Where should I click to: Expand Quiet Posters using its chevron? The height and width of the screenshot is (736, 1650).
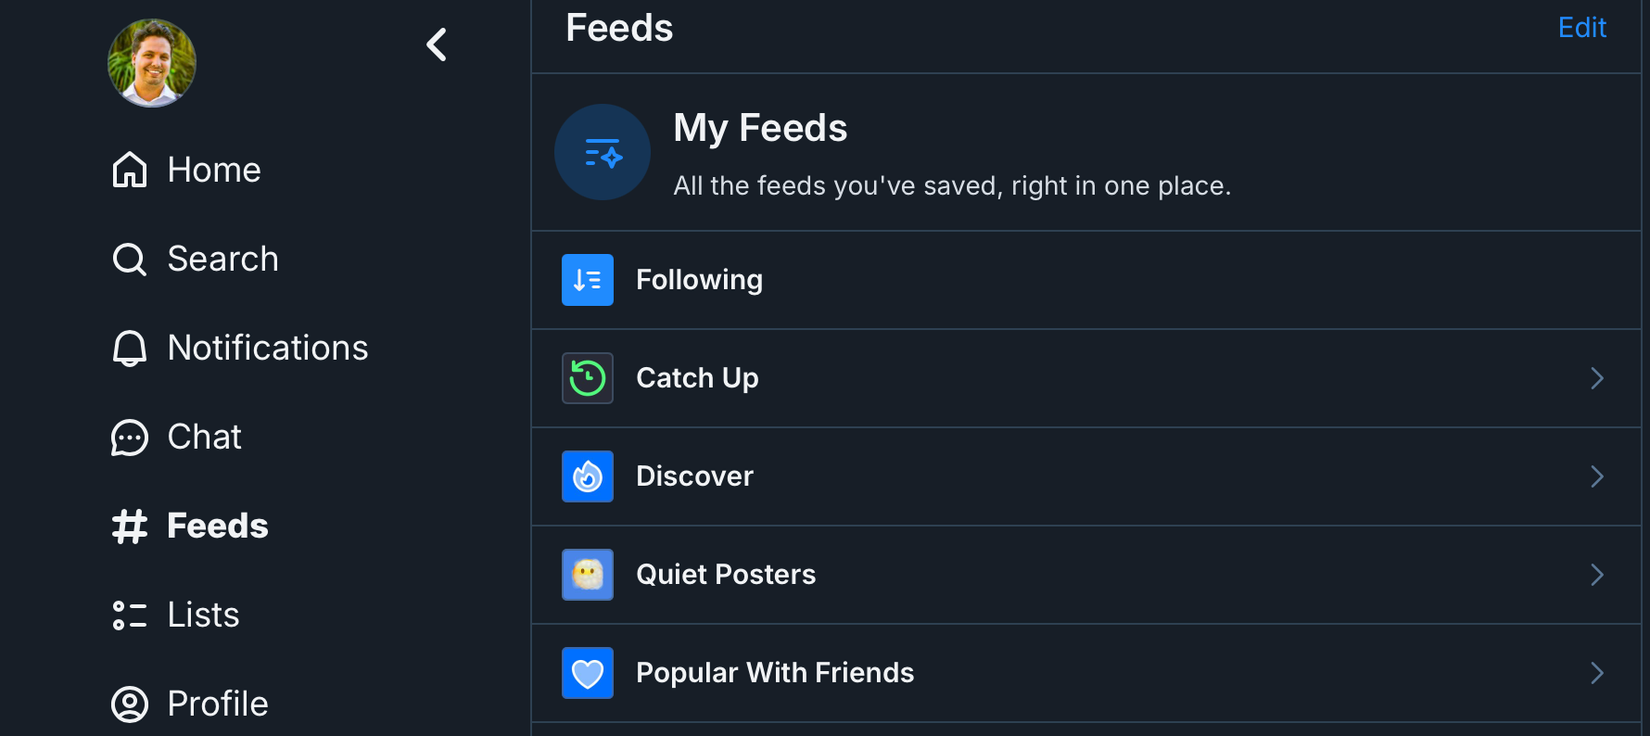tap(1596, 574)
